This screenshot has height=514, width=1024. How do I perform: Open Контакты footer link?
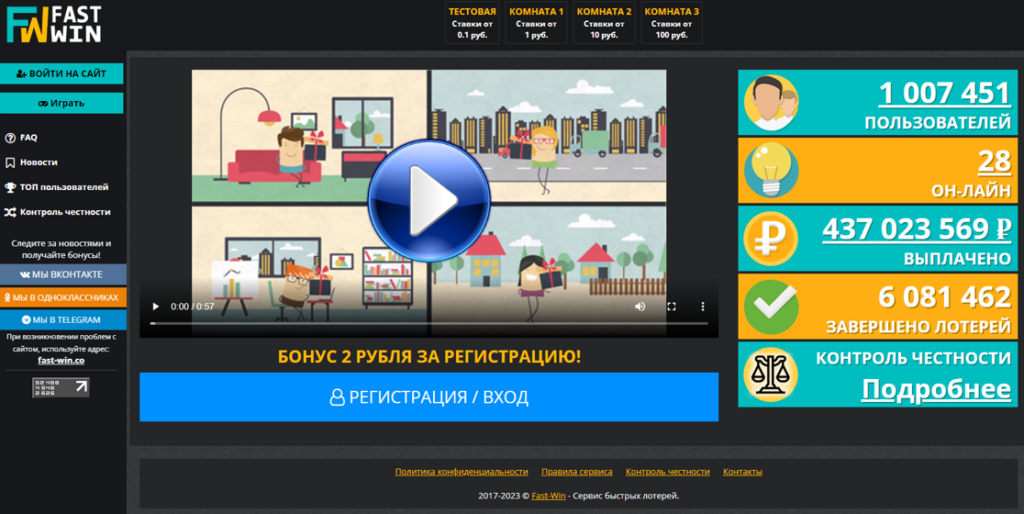[743, 472]
